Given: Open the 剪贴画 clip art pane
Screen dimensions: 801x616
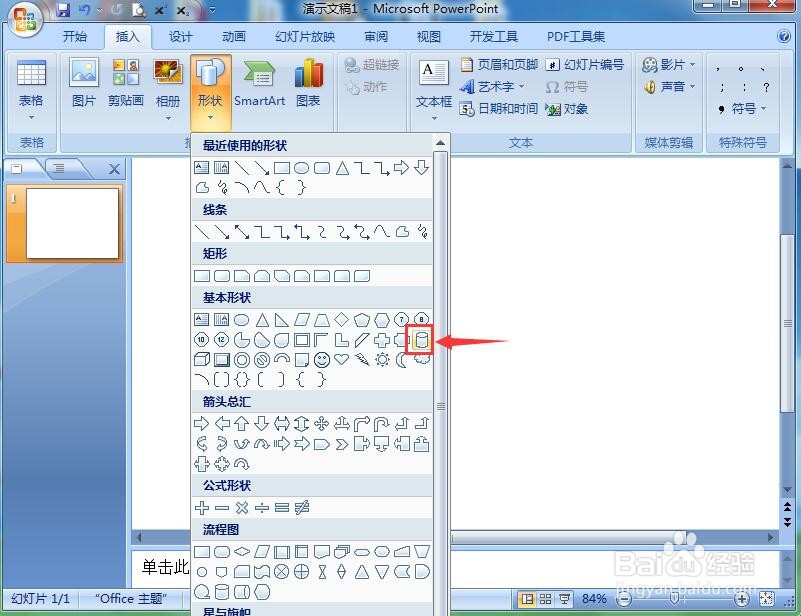Looking at the screenshot, I should pyautogui.click(x=126, y=83).
